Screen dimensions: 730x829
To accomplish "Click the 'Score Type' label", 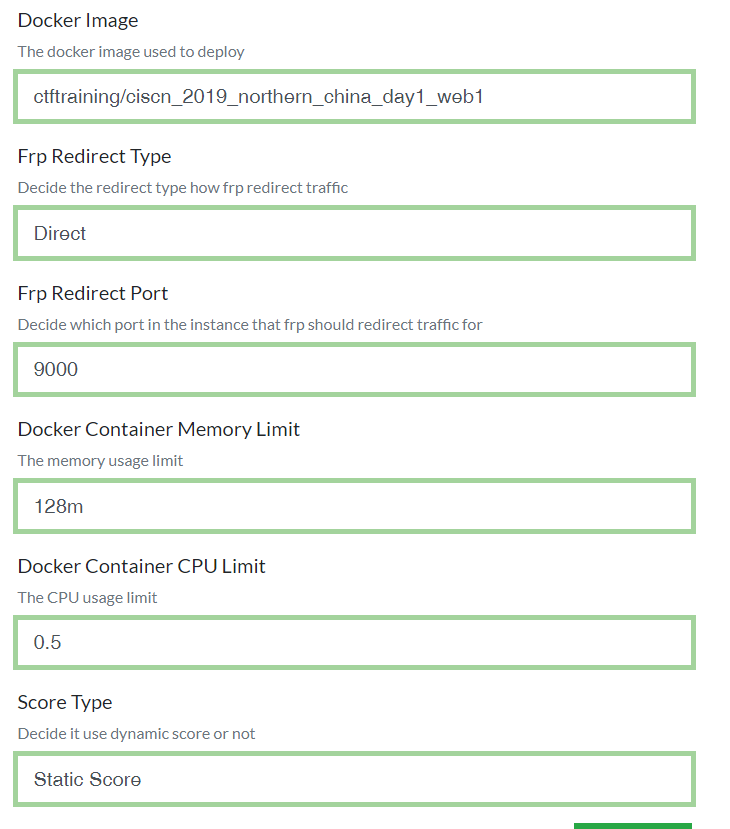I will point(64,703).
